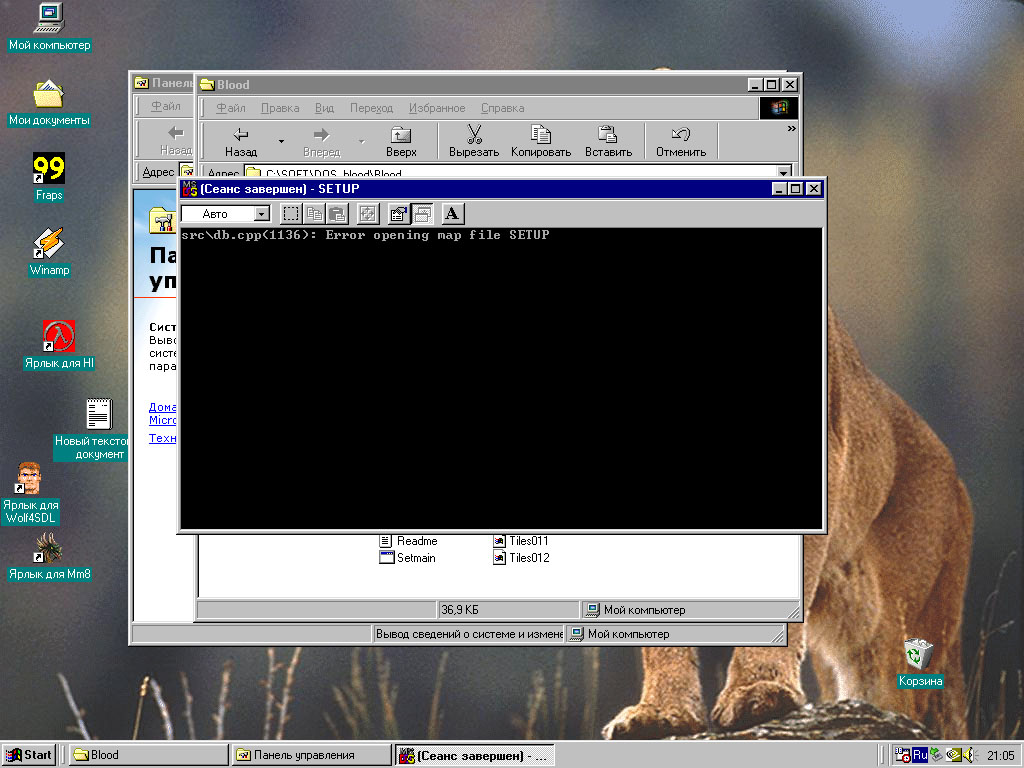Viewport: 1024px width, 768px height.
Task: Click the Paste icon in DOS toolbar
Action: pyautogui.click(x=337, y=213)
